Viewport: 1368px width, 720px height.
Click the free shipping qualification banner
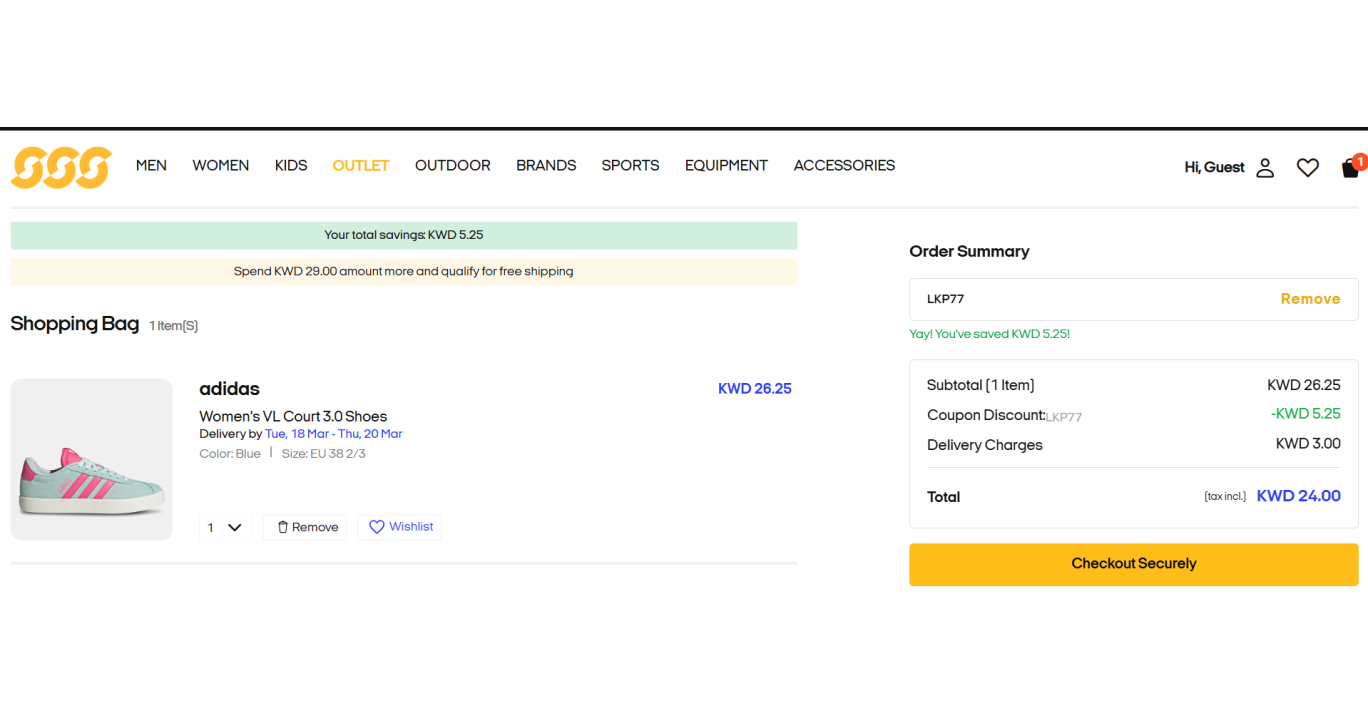click(404, 272)
